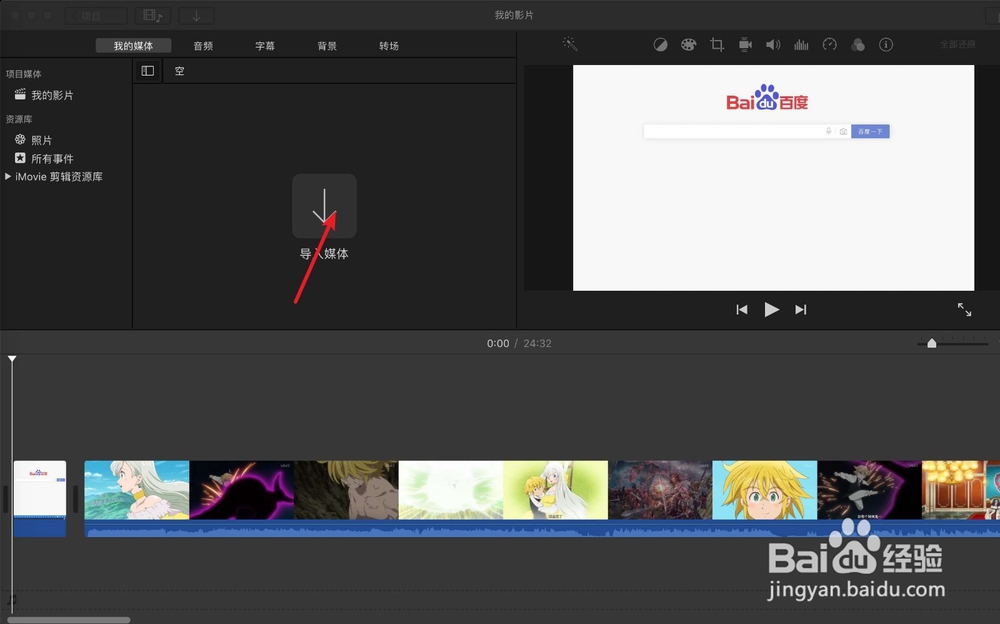This screenshot has width=1000, height=624.
Task: Click the import media arrow button
Action: [324, 206]
